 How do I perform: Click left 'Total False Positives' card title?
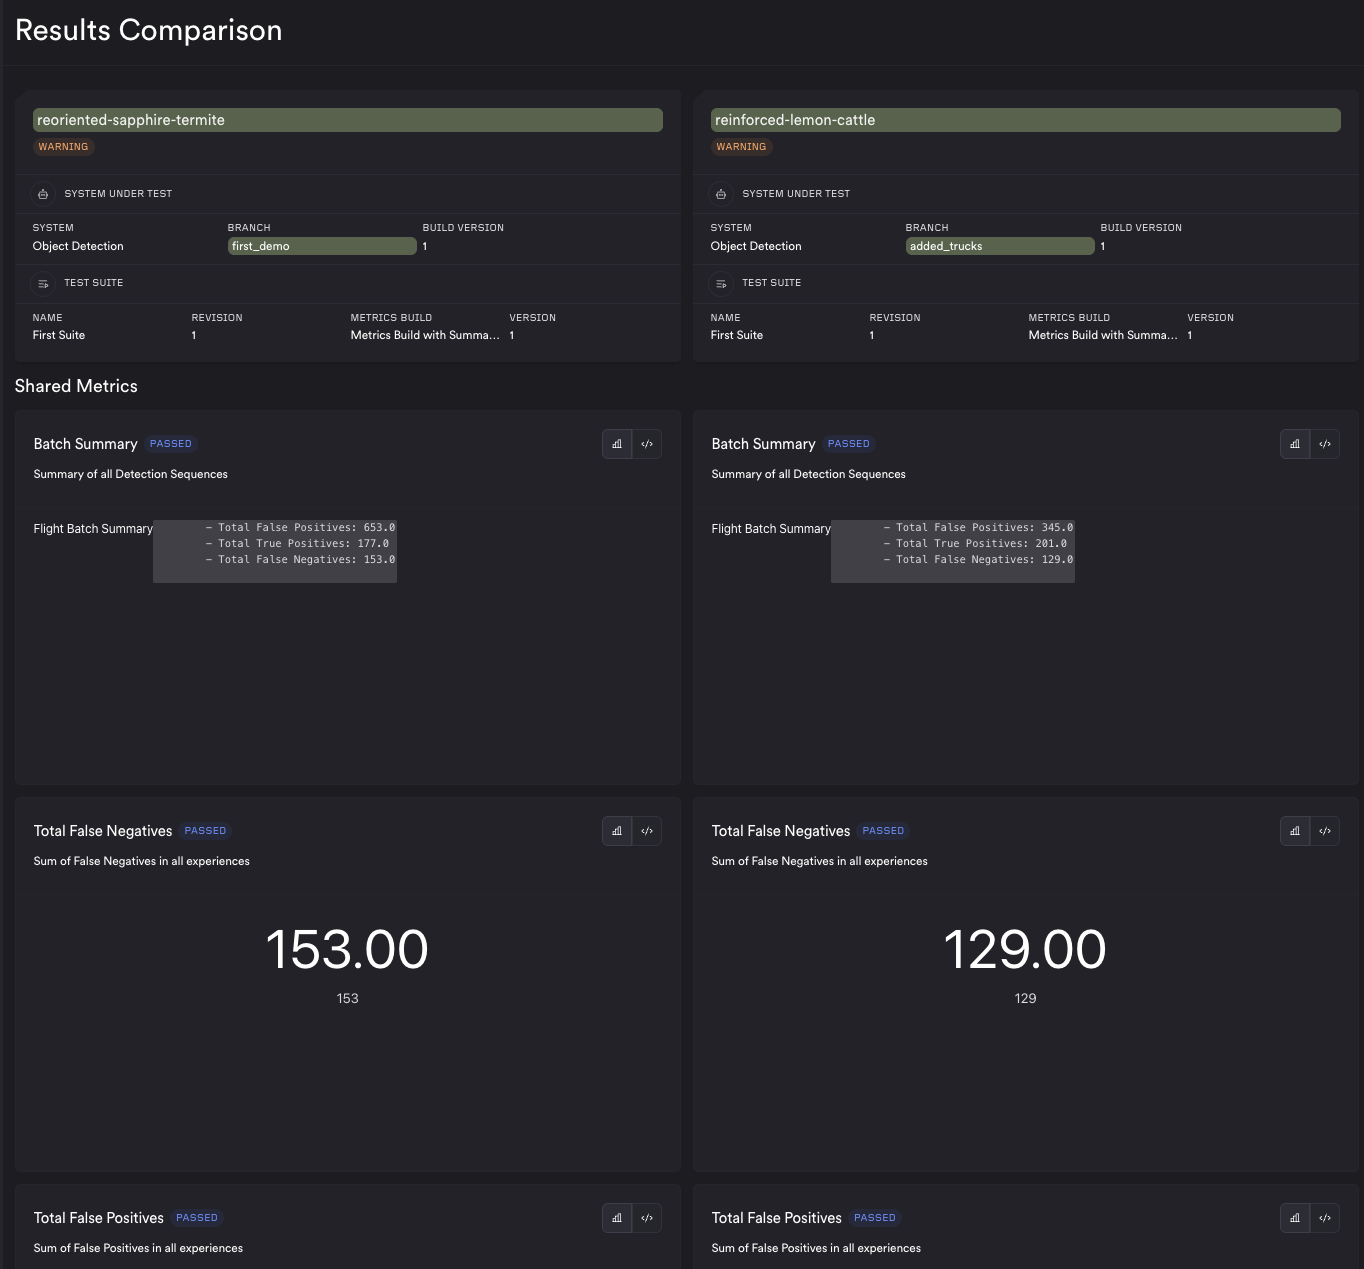point(99,1218)
